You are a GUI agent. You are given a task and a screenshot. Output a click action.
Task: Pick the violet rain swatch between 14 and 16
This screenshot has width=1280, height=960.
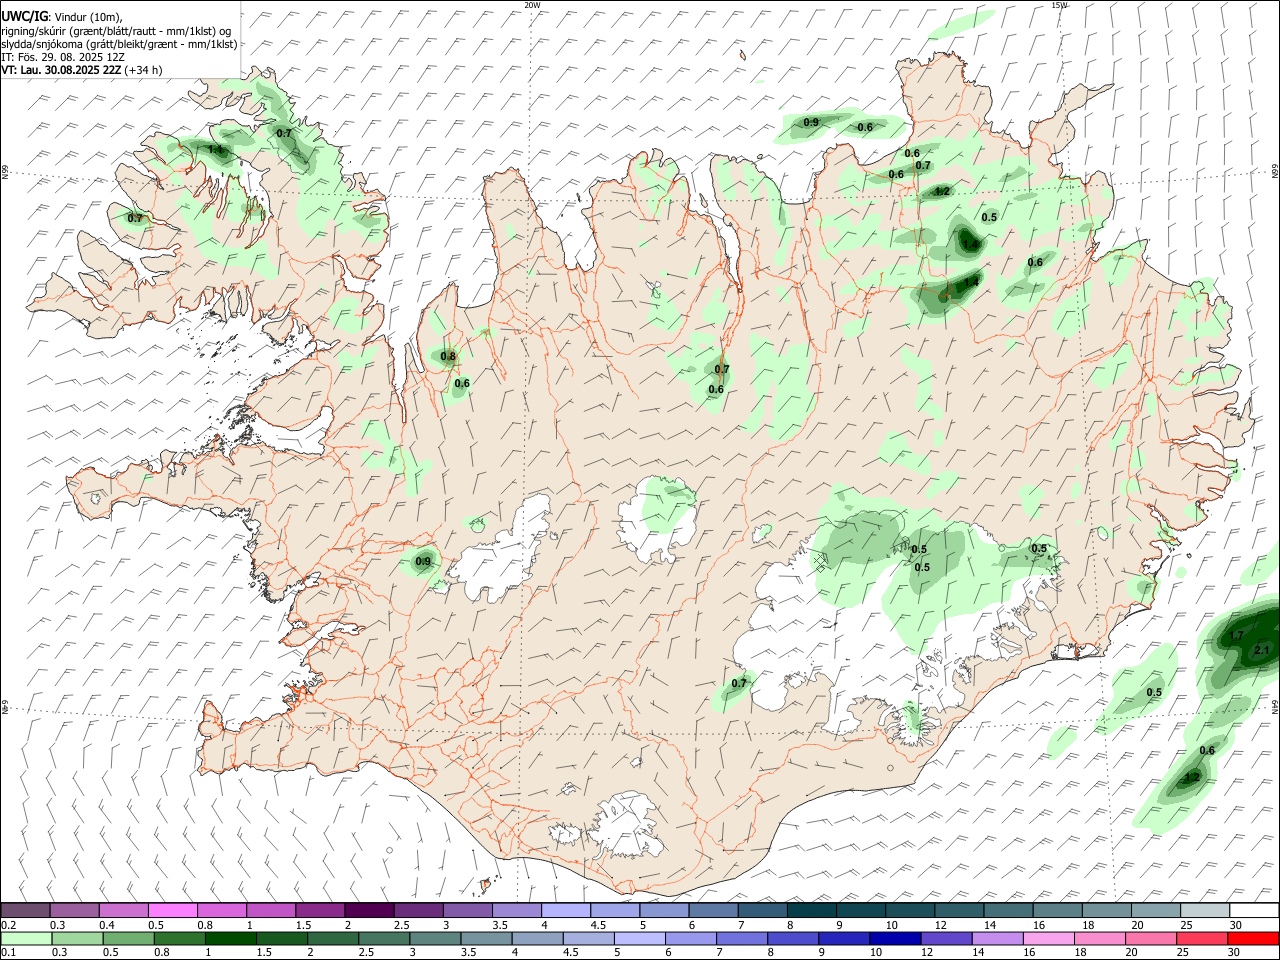[x=997, y=939]
